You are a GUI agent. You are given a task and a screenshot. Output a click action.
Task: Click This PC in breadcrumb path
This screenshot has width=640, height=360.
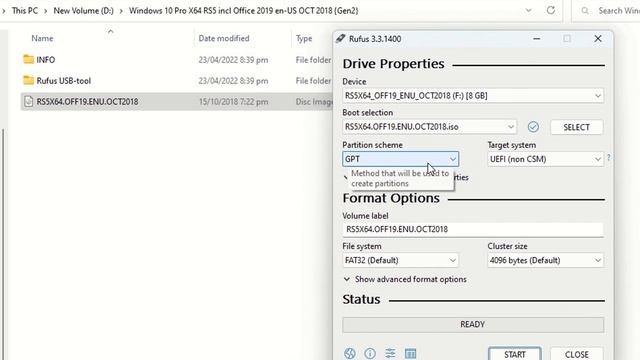click(x=24, y=11)
